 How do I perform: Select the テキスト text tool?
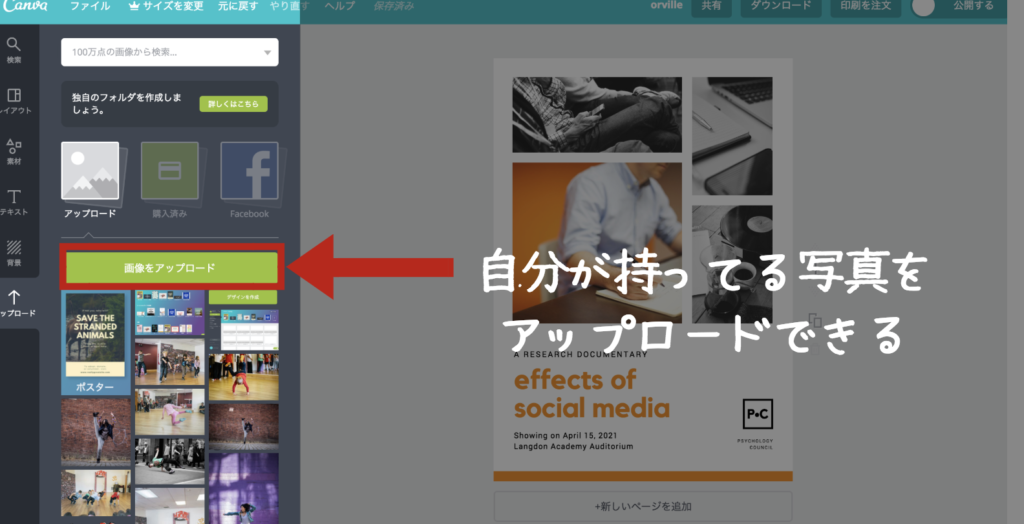[x=14, y=202]
